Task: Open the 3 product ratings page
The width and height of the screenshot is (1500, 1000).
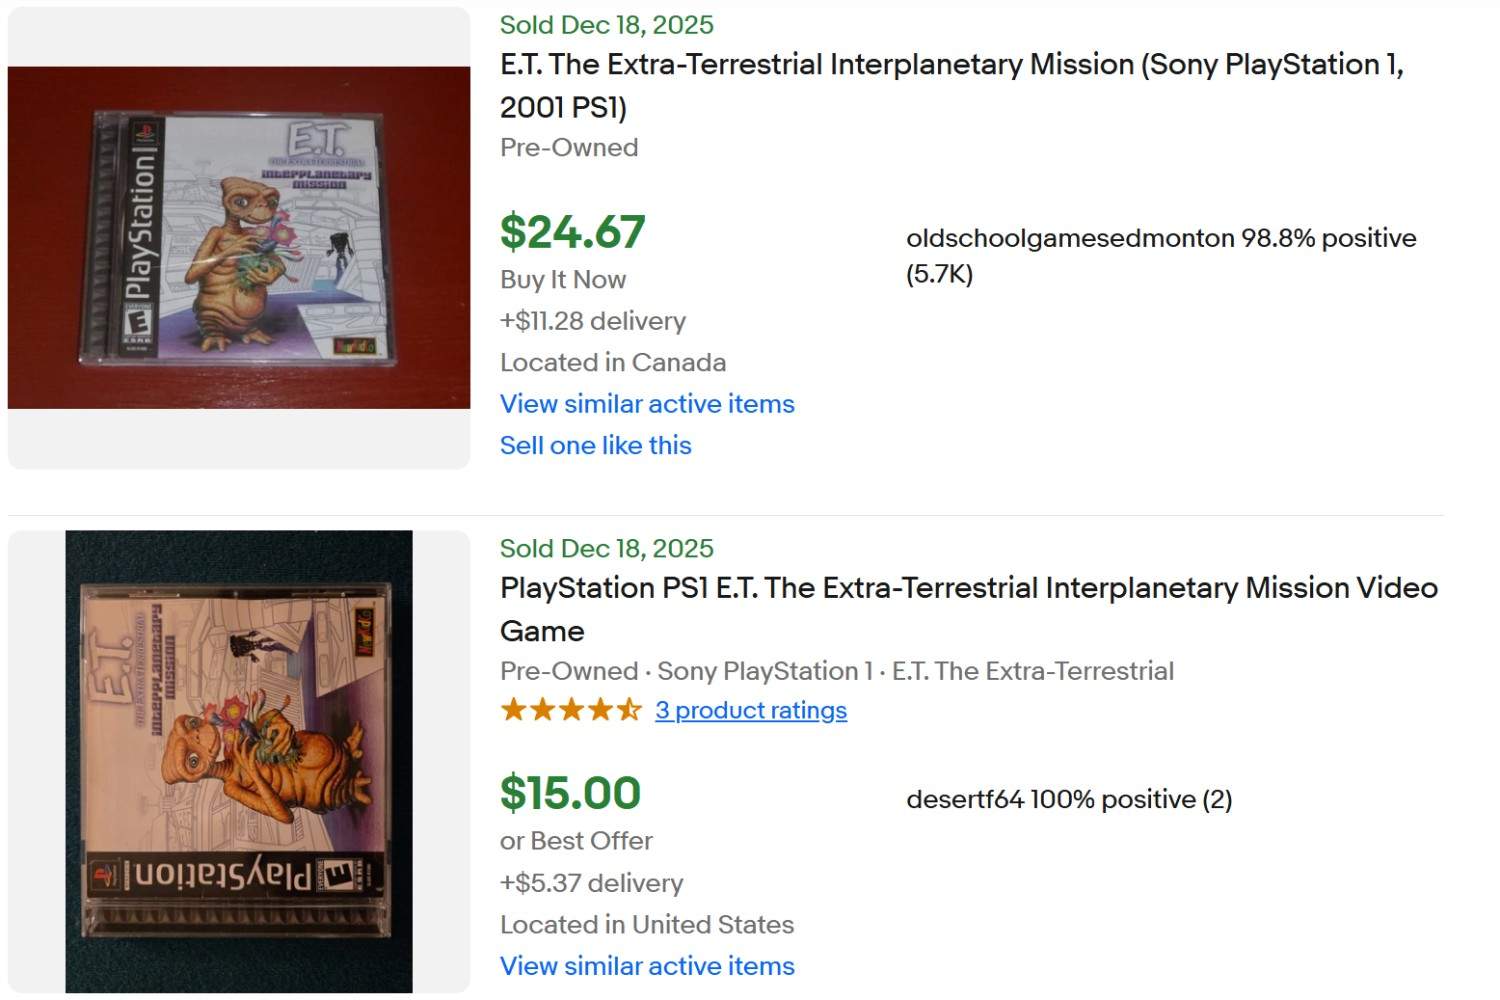Action: [751, 710]
